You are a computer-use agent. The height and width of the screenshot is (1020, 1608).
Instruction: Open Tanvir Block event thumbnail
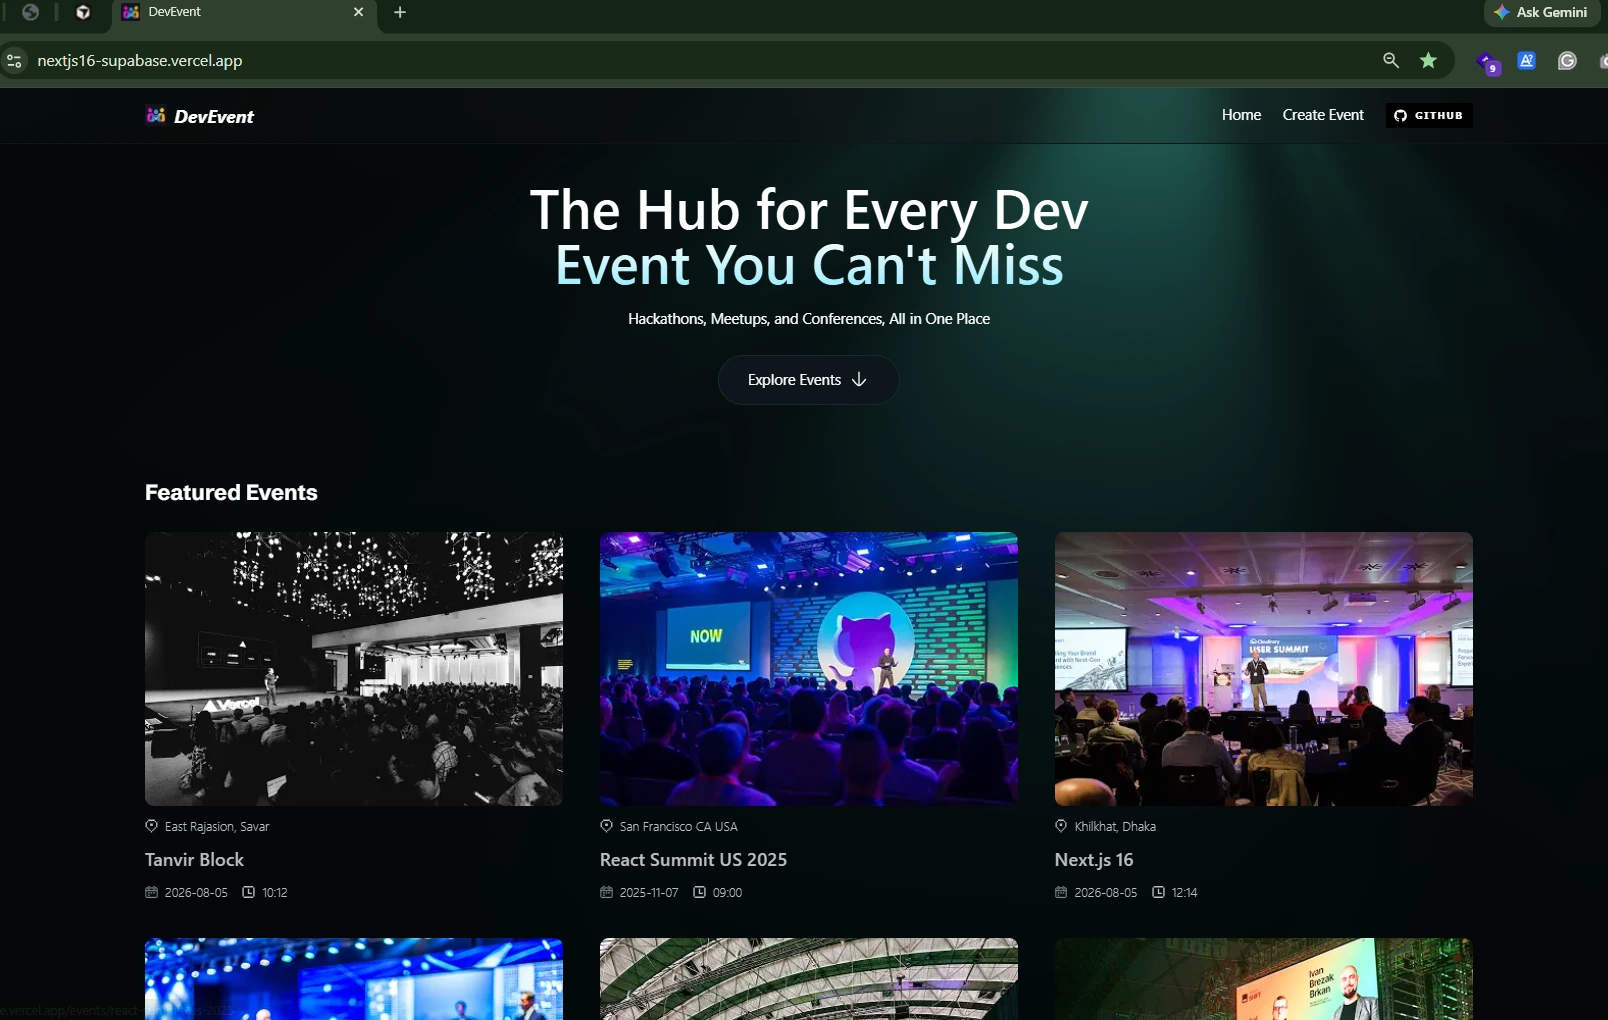(x=354, y=669)
